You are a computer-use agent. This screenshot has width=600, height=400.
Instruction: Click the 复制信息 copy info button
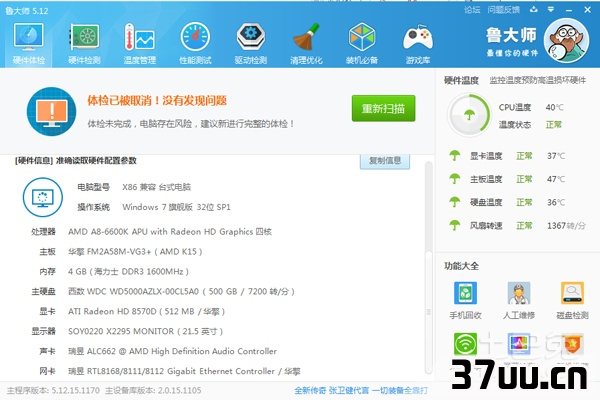tap(385, 161)
